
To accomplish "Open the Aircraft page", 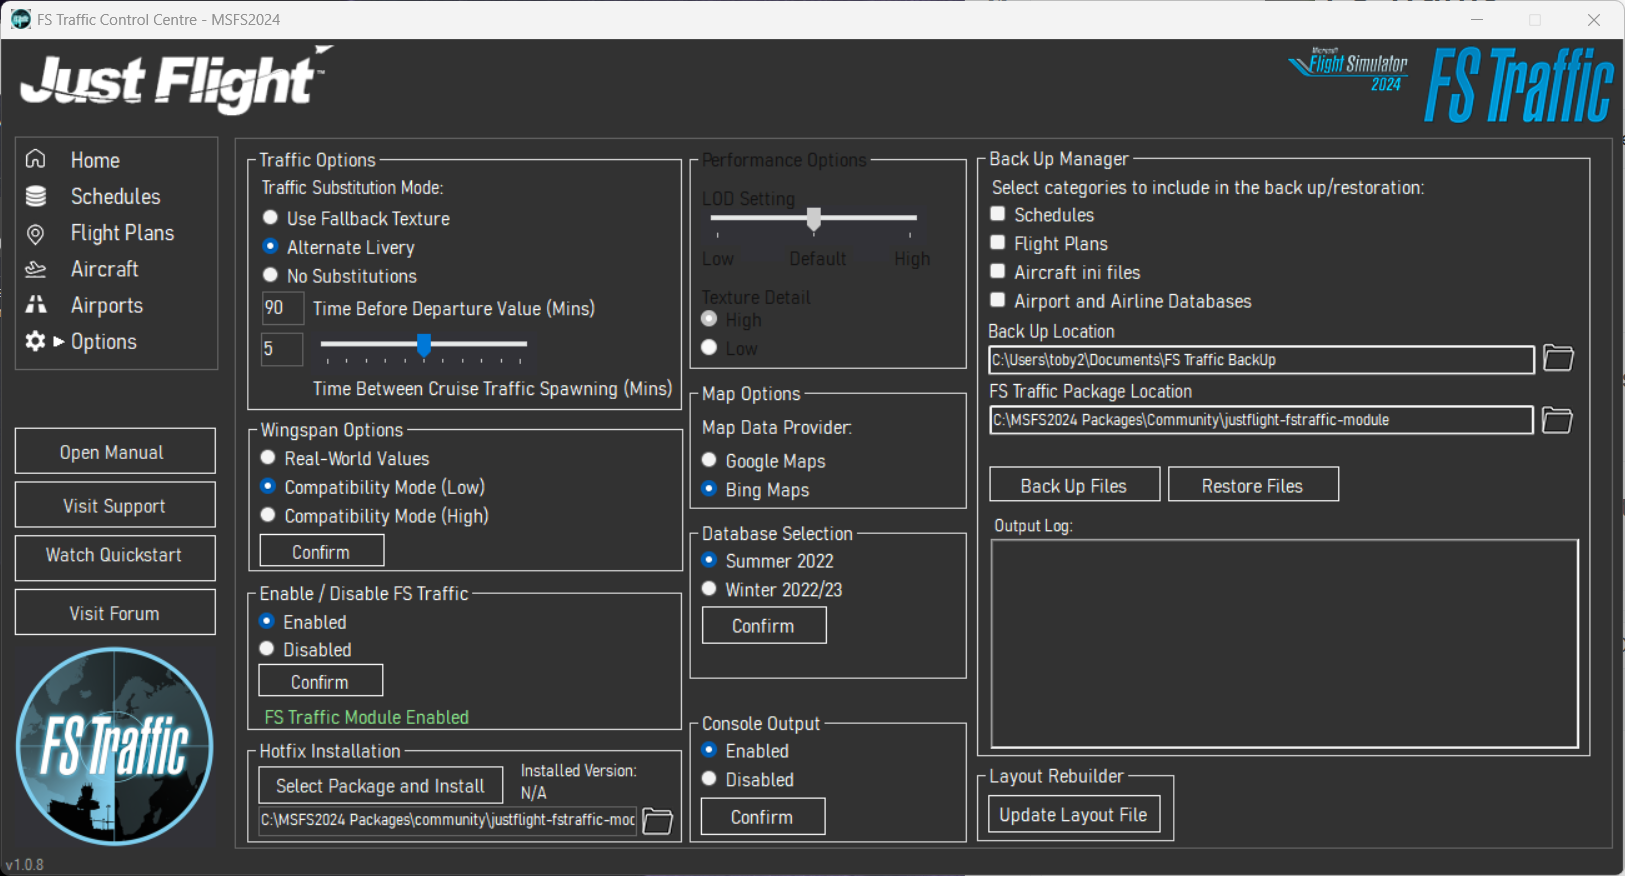I will (104, 269).
